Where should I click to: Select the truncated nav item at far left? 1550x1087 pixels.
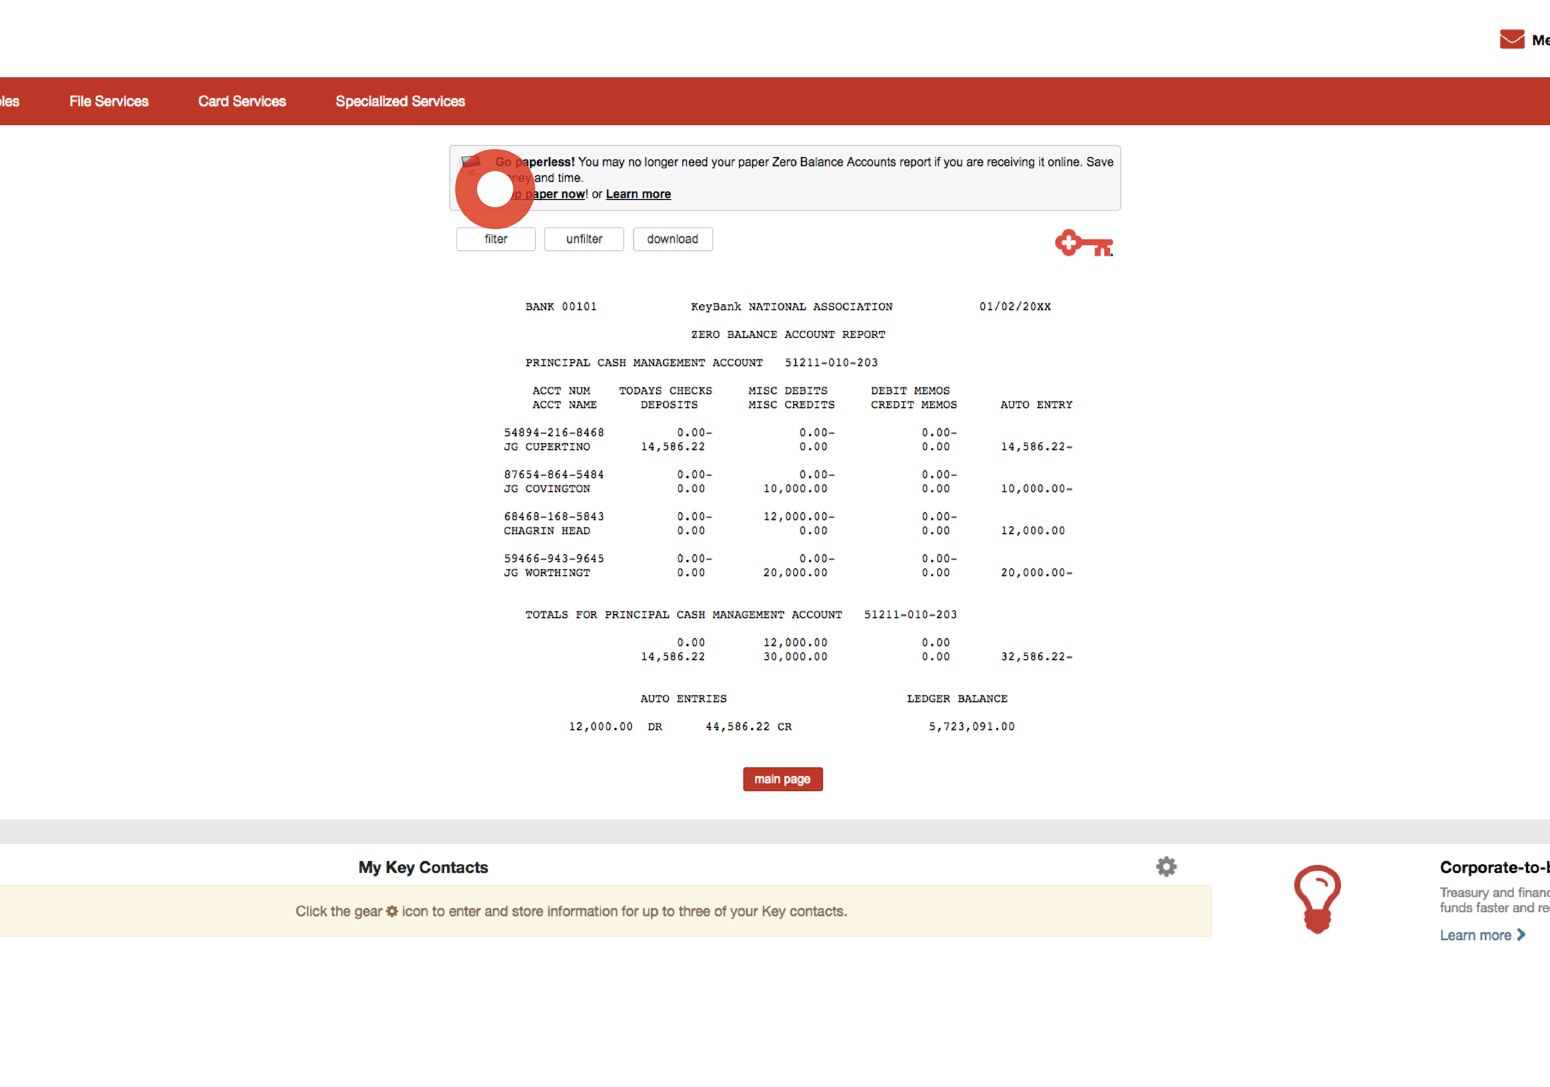10,101
